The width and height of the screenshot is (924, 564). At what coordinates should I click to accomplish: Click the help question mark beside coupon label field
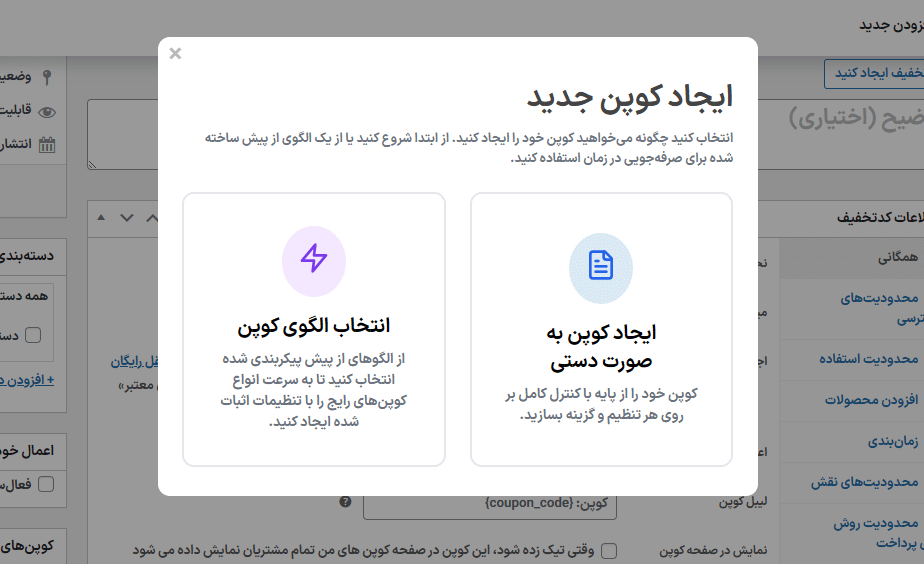345,502
